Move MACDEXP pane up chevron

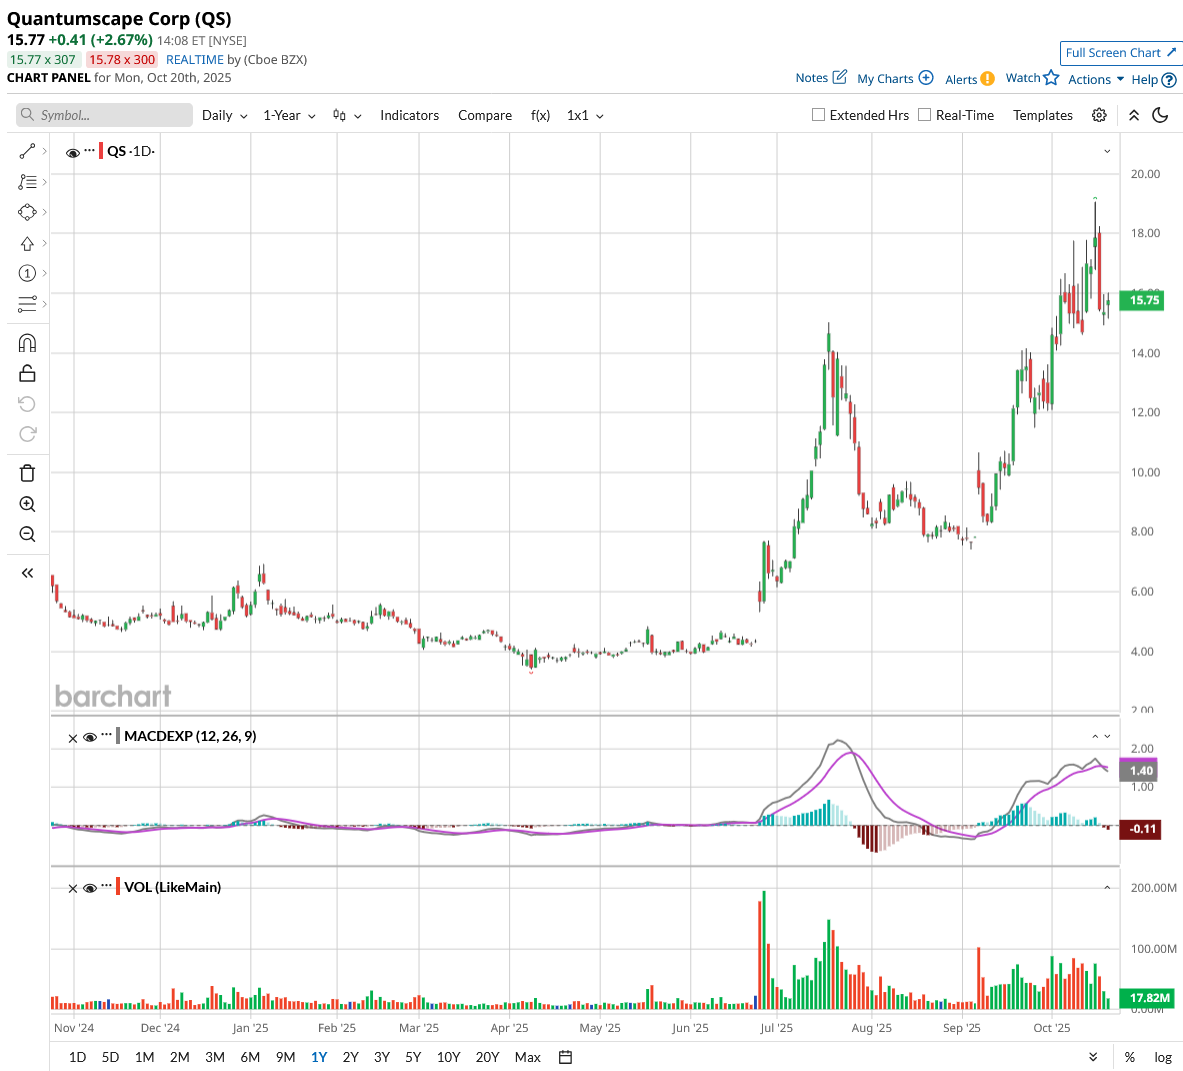point(1095,736)
